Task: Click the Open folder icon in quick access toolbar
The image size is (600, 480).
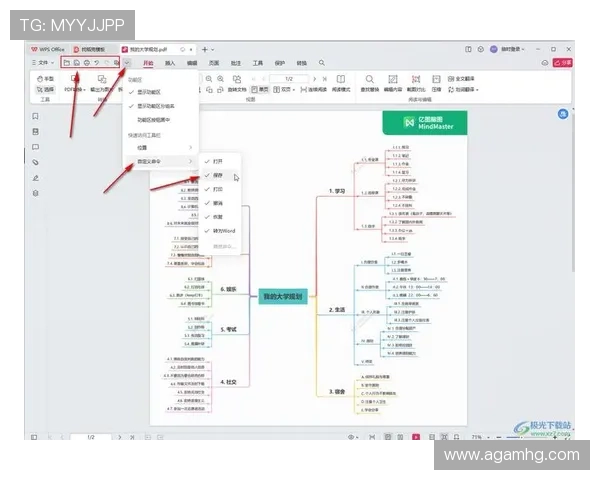Action: [66, 63]
